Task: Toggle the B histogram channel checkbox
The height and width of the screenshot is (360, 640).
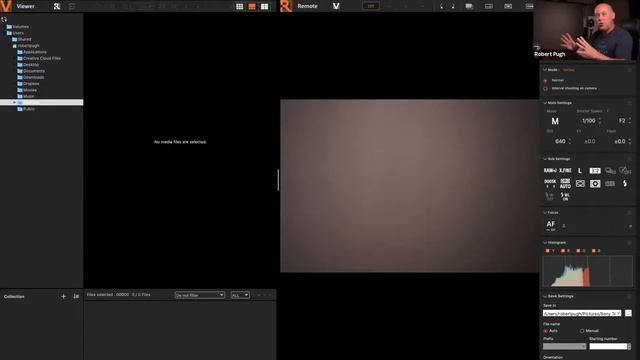Action: click(x=593, y=251)
